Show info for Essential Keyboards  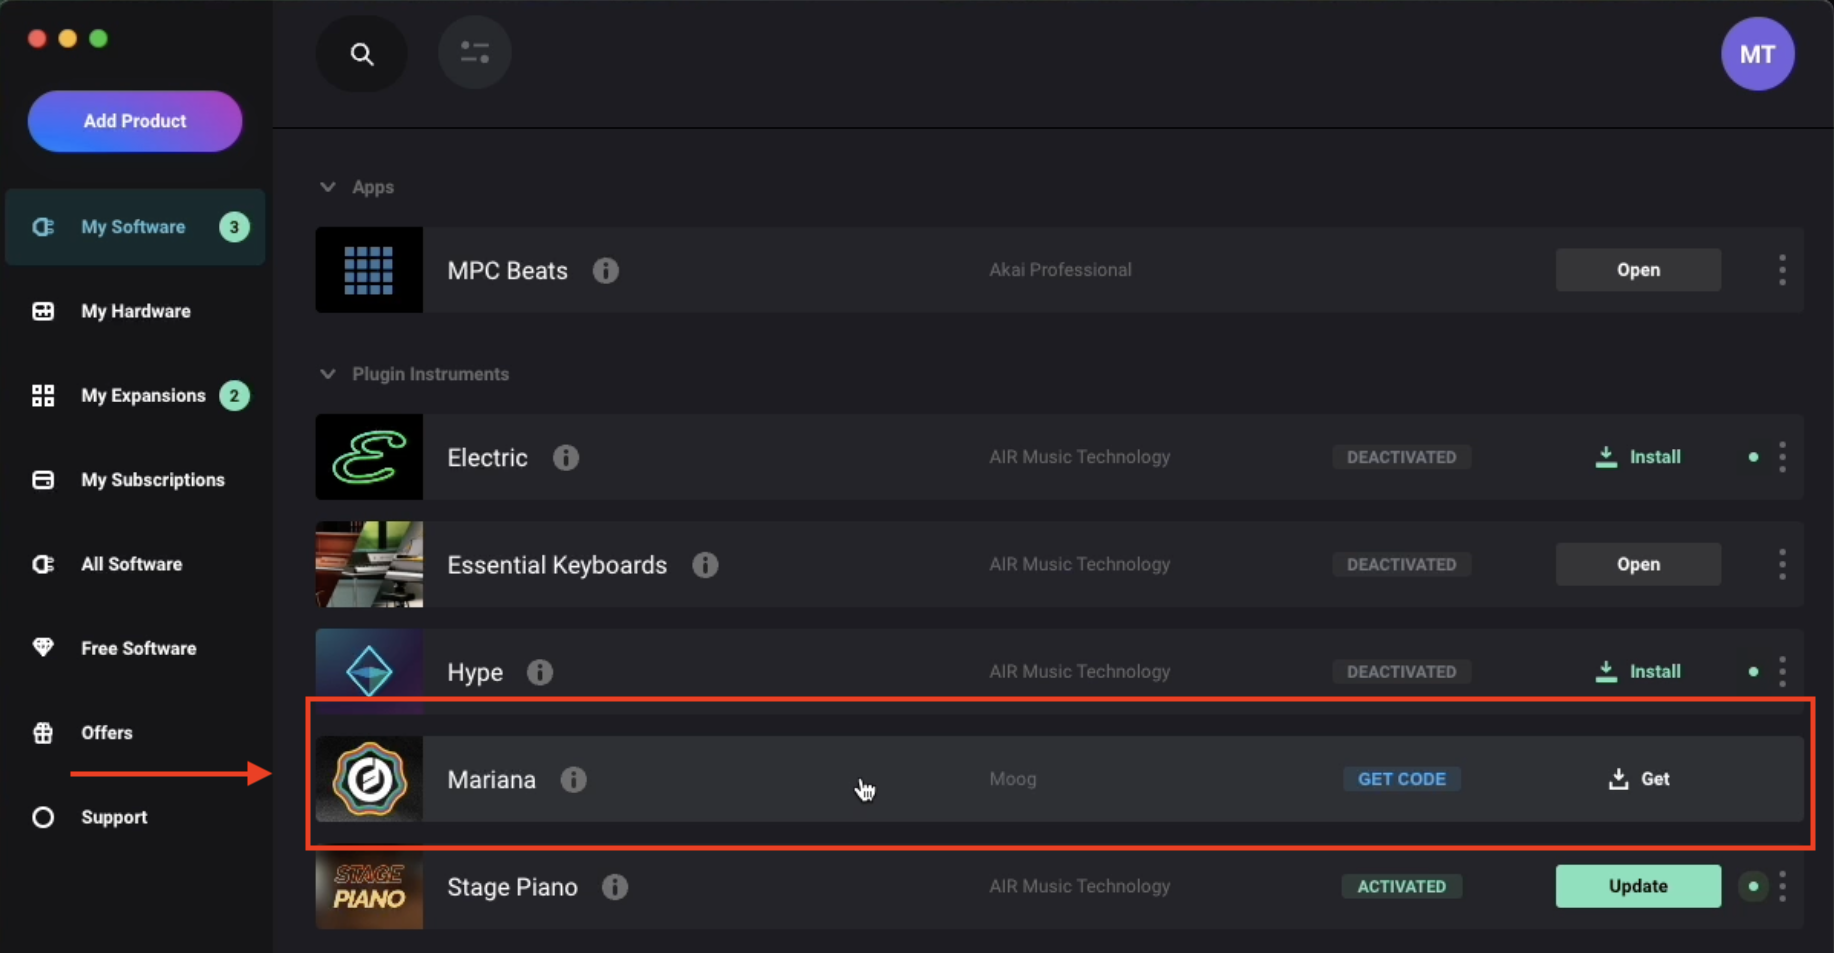pyautogui.click(x=705, y=565)
